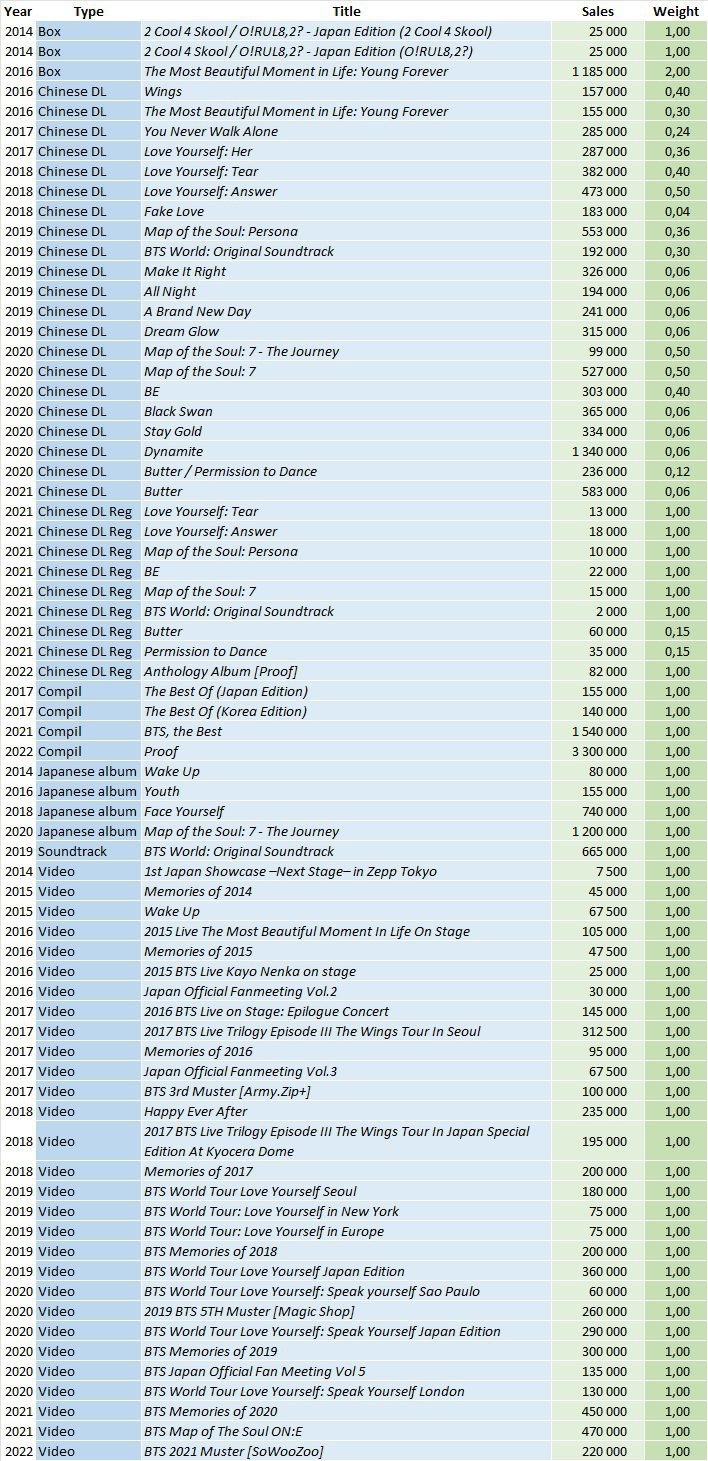Viewport: 708px width, 1461px height.
Task: Click the sales value 382 000
Action: tap(604, 171)
